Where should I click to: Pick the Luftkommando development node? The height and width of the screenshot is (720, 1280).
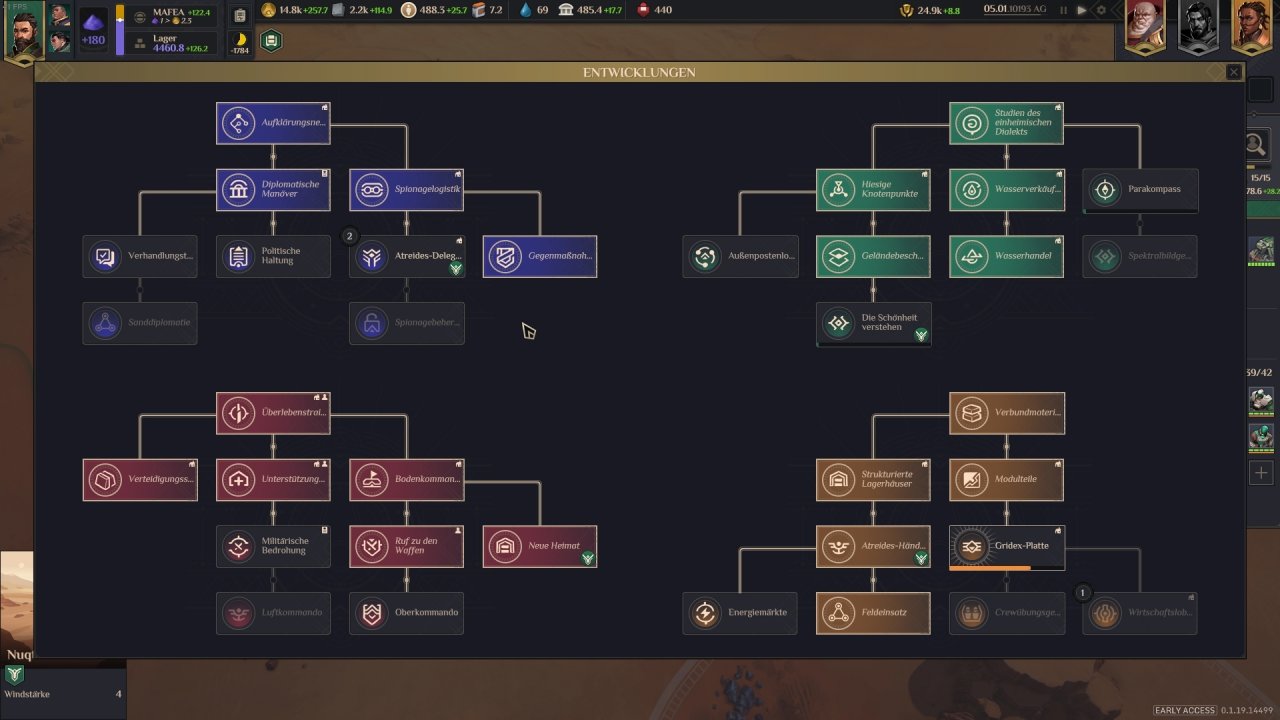point(273,613)
